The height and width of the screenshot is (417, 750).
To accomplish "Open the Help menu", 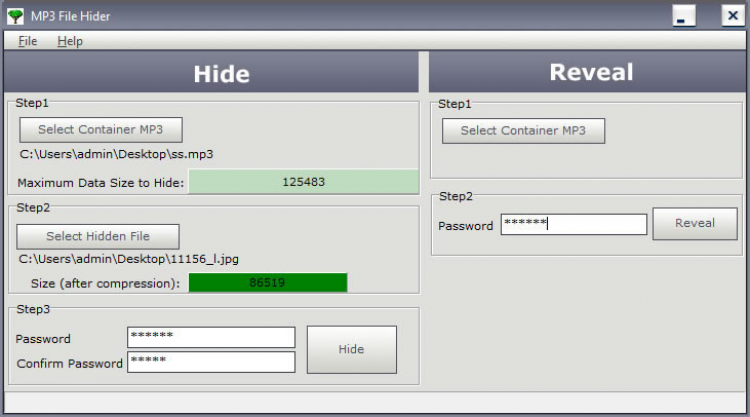I will coord(70,41).
